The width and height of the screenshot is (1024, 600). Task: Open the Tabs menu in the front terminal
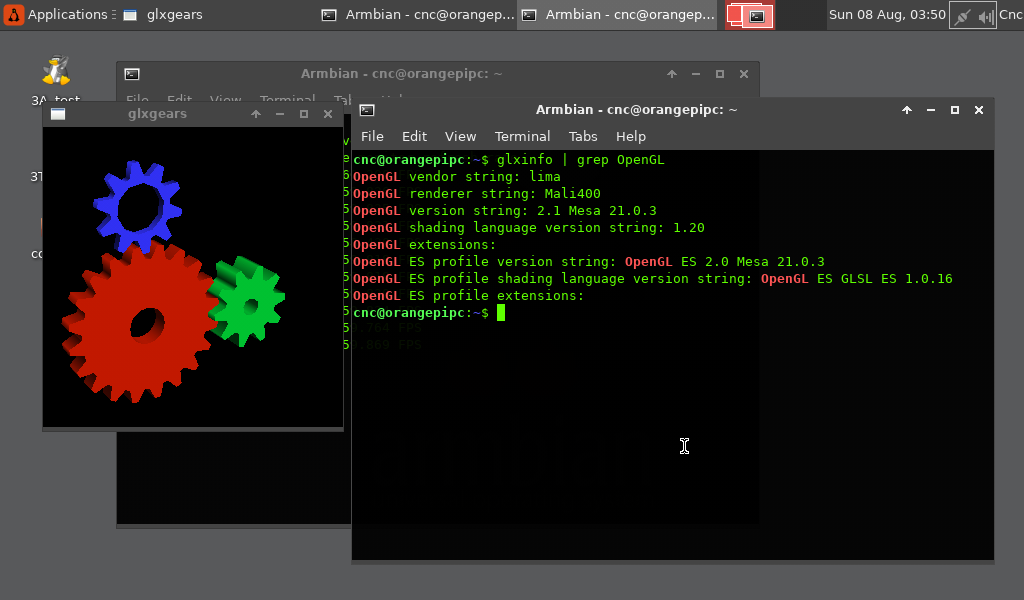[583, 136]
